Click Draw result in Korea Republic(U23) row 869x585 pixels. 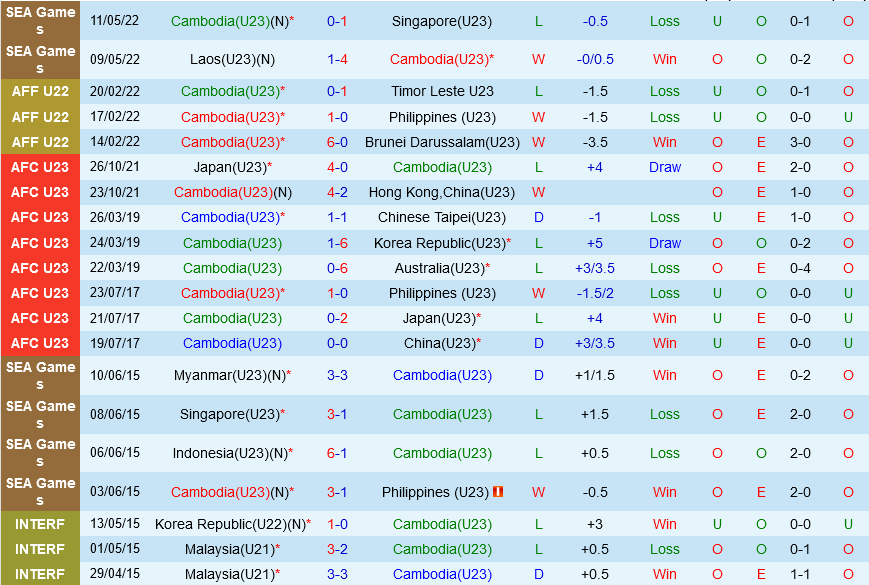[x=664, y=243]
